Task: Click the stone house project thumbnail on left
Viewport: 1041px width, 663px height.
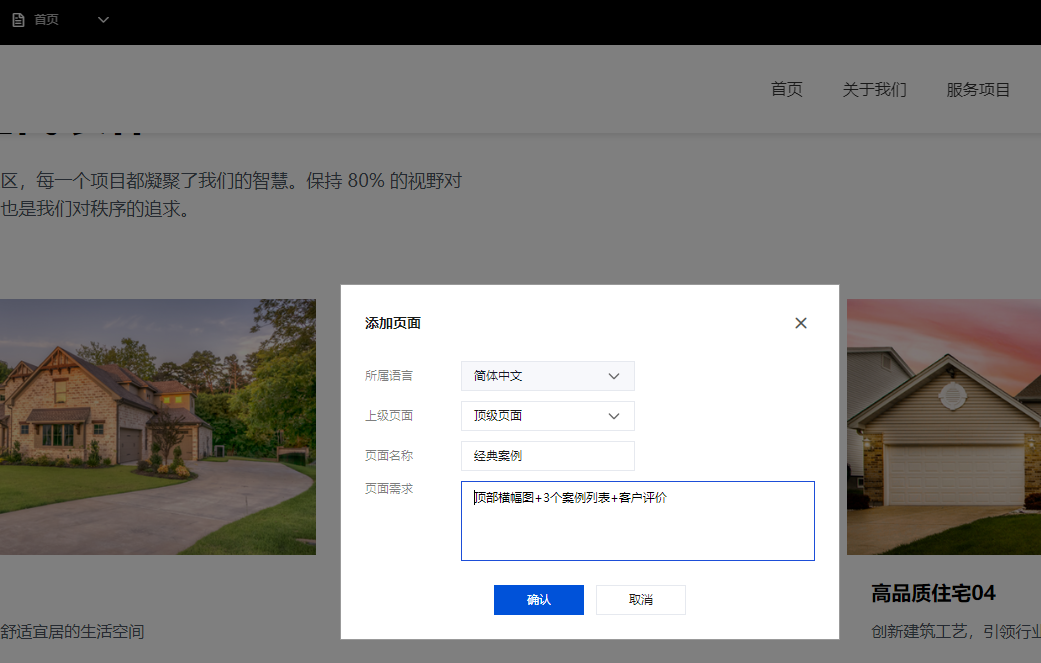Action: 157,426
